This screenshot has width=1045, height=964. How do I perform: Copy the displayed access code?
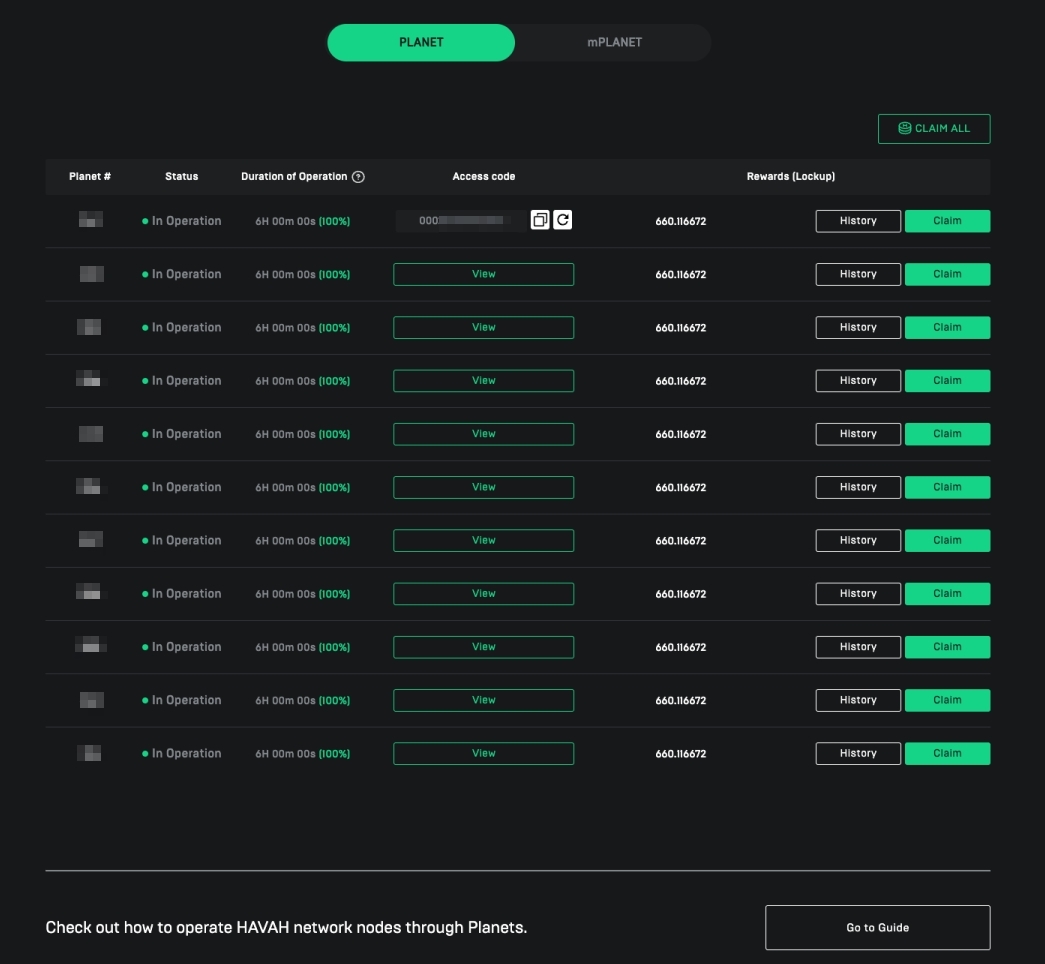tap(540, 220)
